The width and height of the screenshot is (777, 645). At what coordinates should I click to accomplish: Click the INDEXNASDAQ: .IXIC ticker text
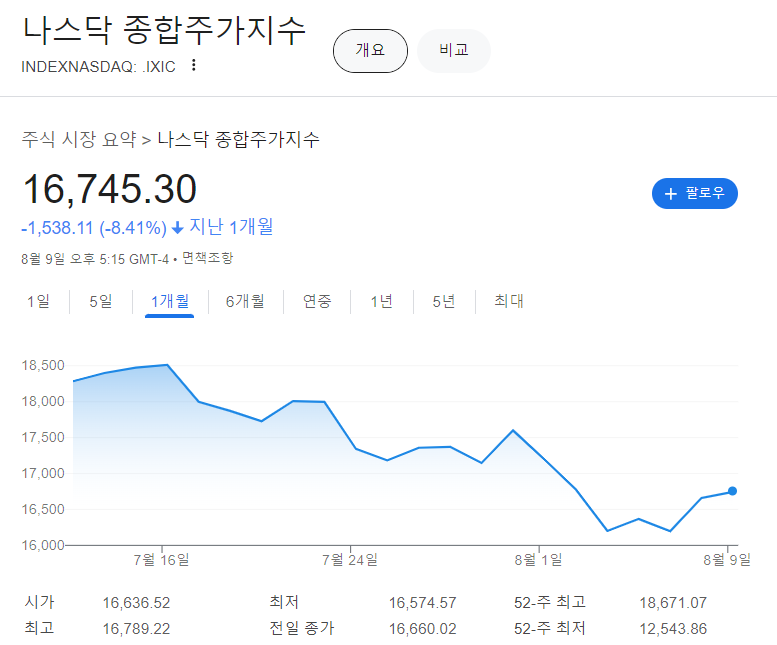[x=98, y=66]
